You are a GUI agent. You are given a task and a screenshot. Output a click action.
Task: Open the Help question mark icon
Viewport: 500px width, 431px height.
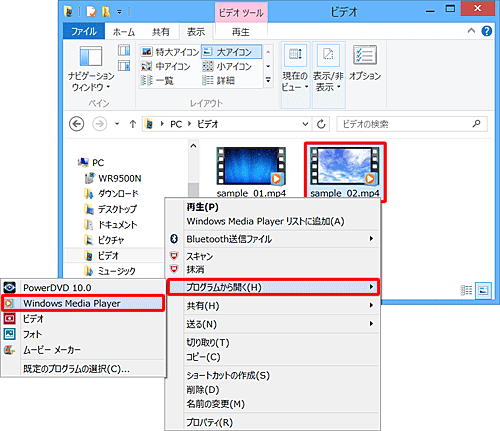[x=487, y=31]
